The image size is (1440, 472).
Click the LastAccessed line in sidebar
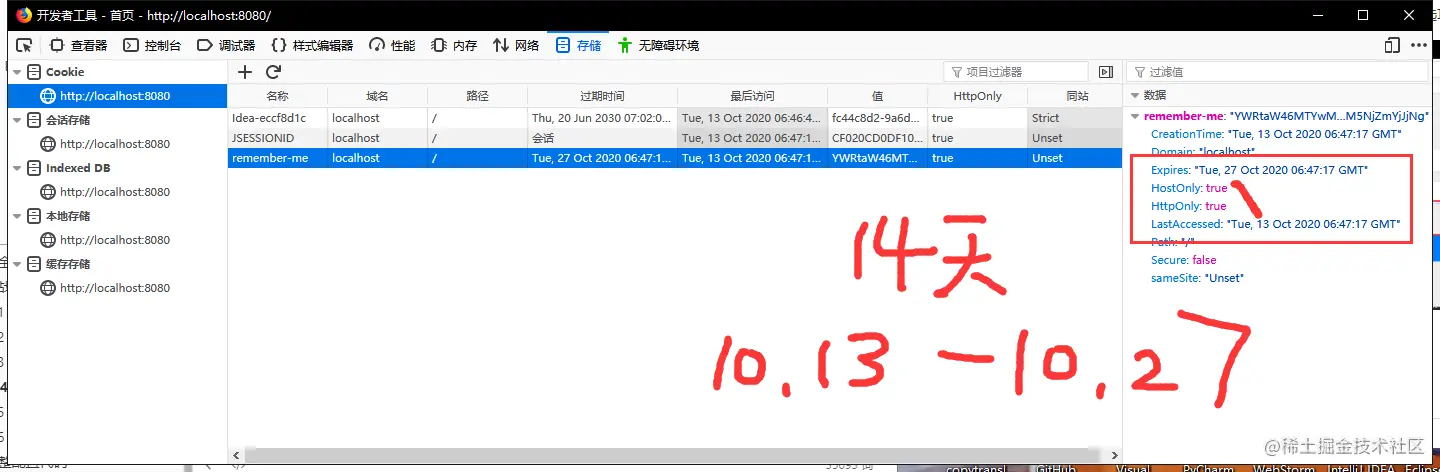pos(1276,224)
